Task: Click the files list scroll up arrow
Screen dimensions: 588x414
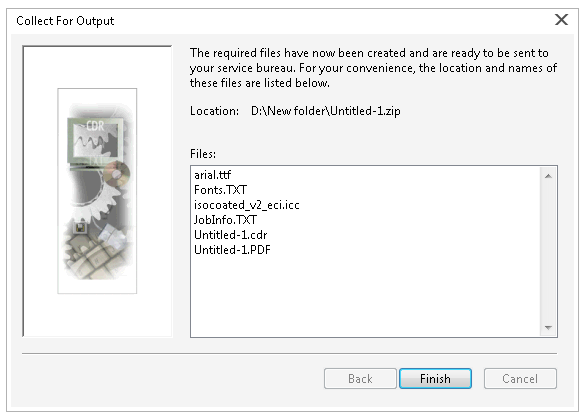Action: (548, 176)
